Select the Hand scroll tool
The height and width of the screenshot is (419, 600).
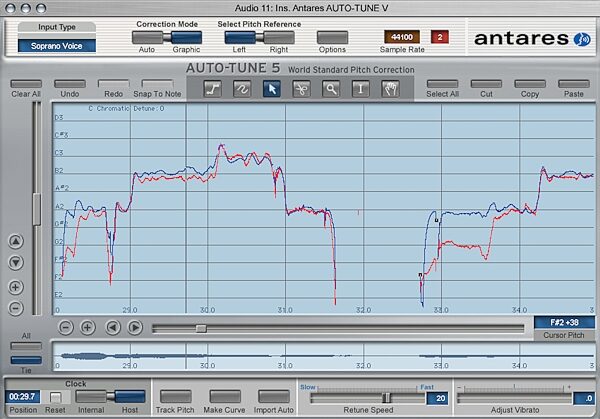click(x=390, y=89)
